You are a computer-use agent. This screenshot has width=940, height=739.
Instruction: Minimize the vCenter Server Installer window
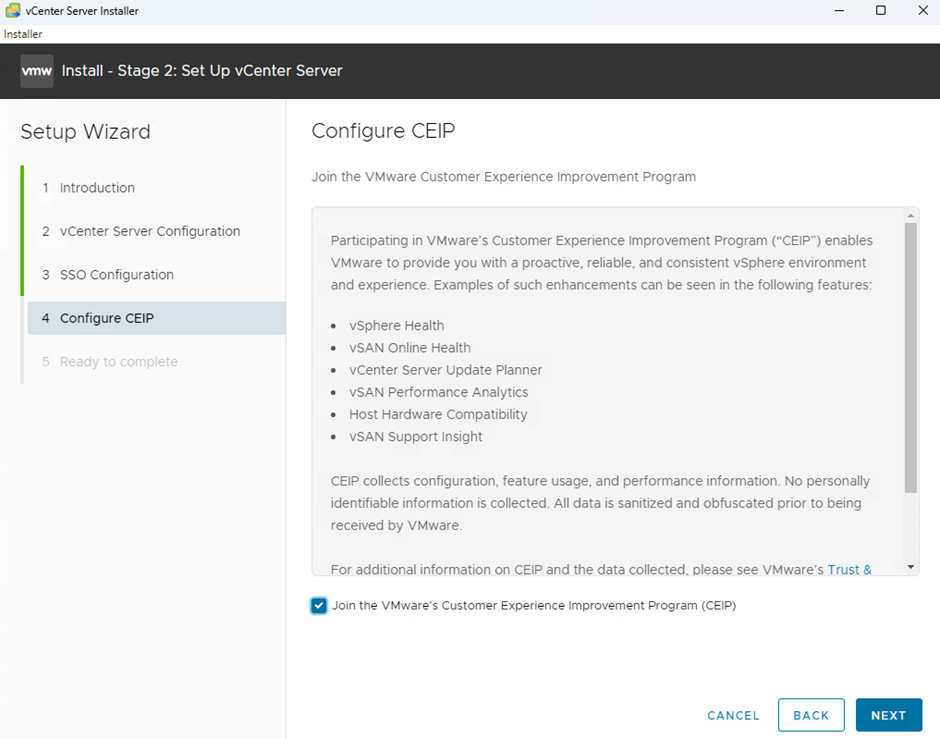(835, 11)
